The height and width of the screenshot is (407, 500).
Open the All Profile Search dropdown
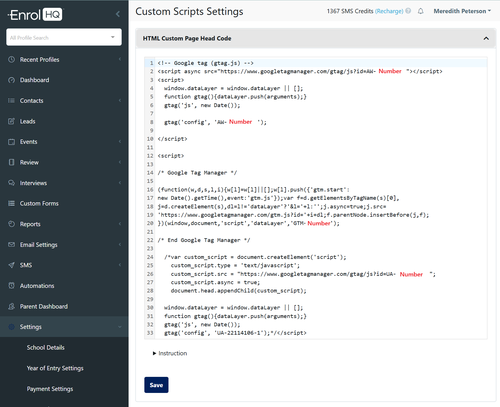[113, 37]
